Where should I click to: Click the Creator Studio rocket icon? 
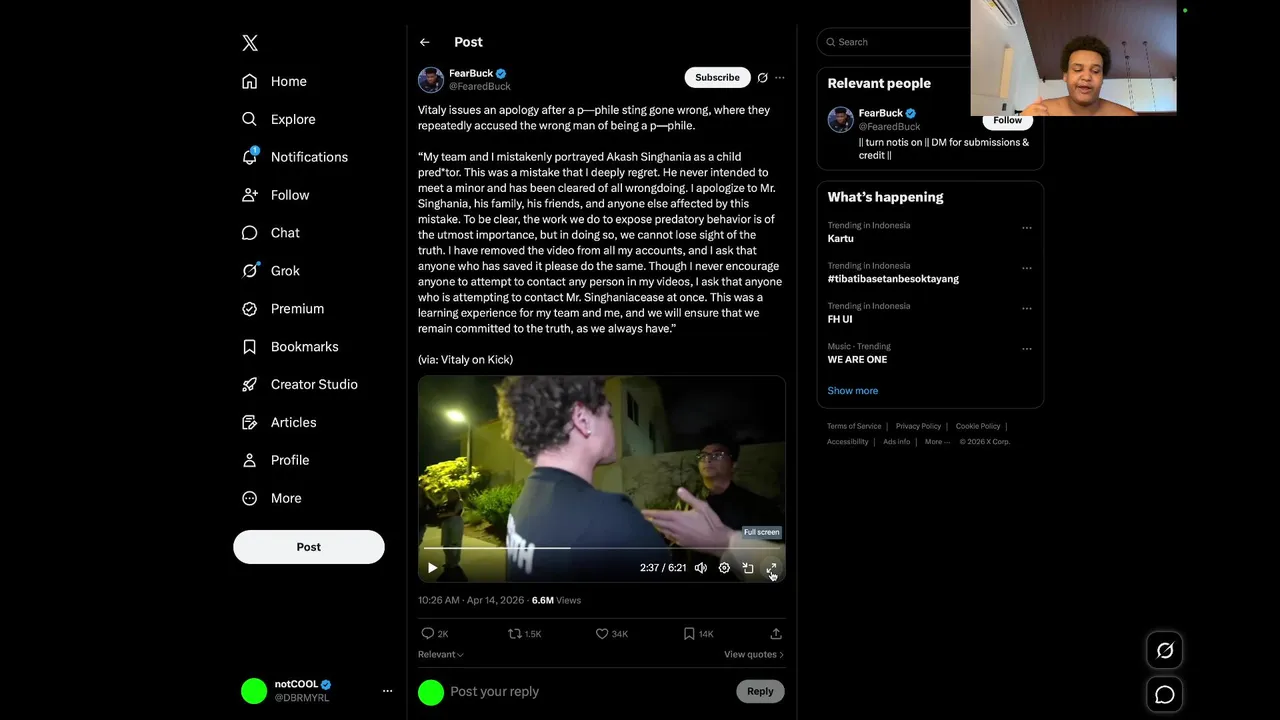click(250, 384)
